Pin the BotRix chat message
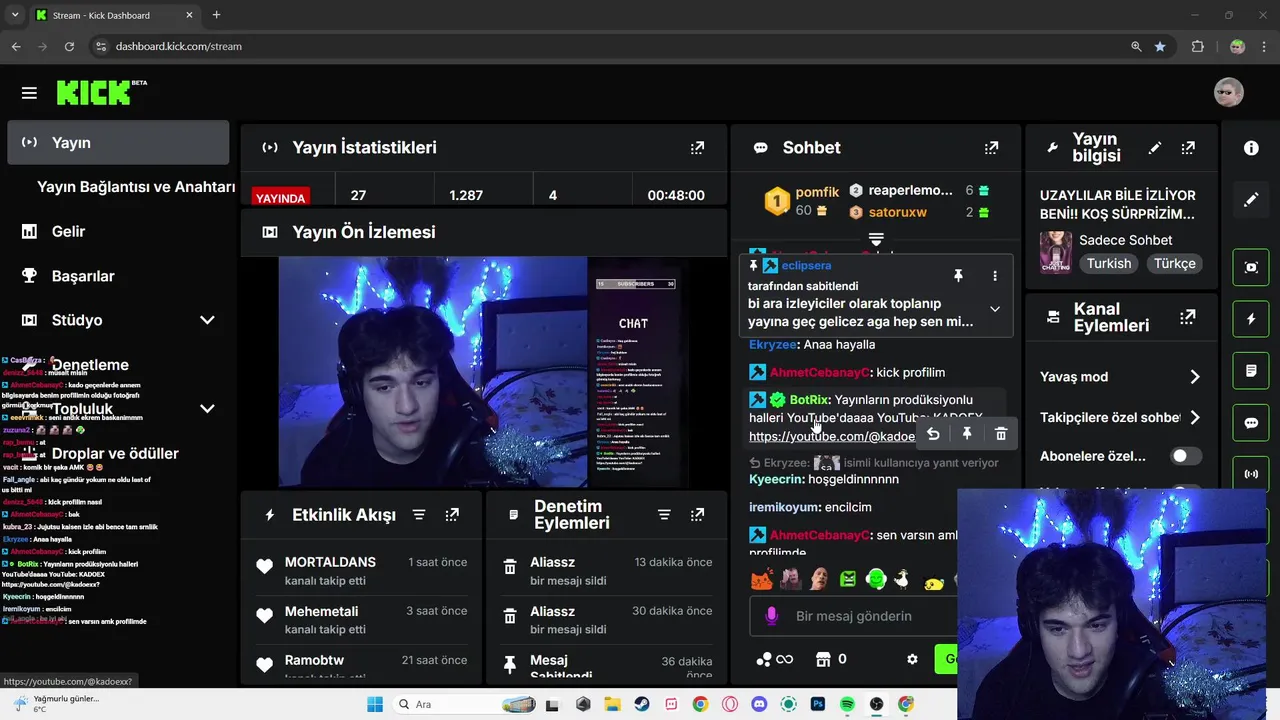Viewport: 1280px width, 720px height. click(x=967, y=433)
